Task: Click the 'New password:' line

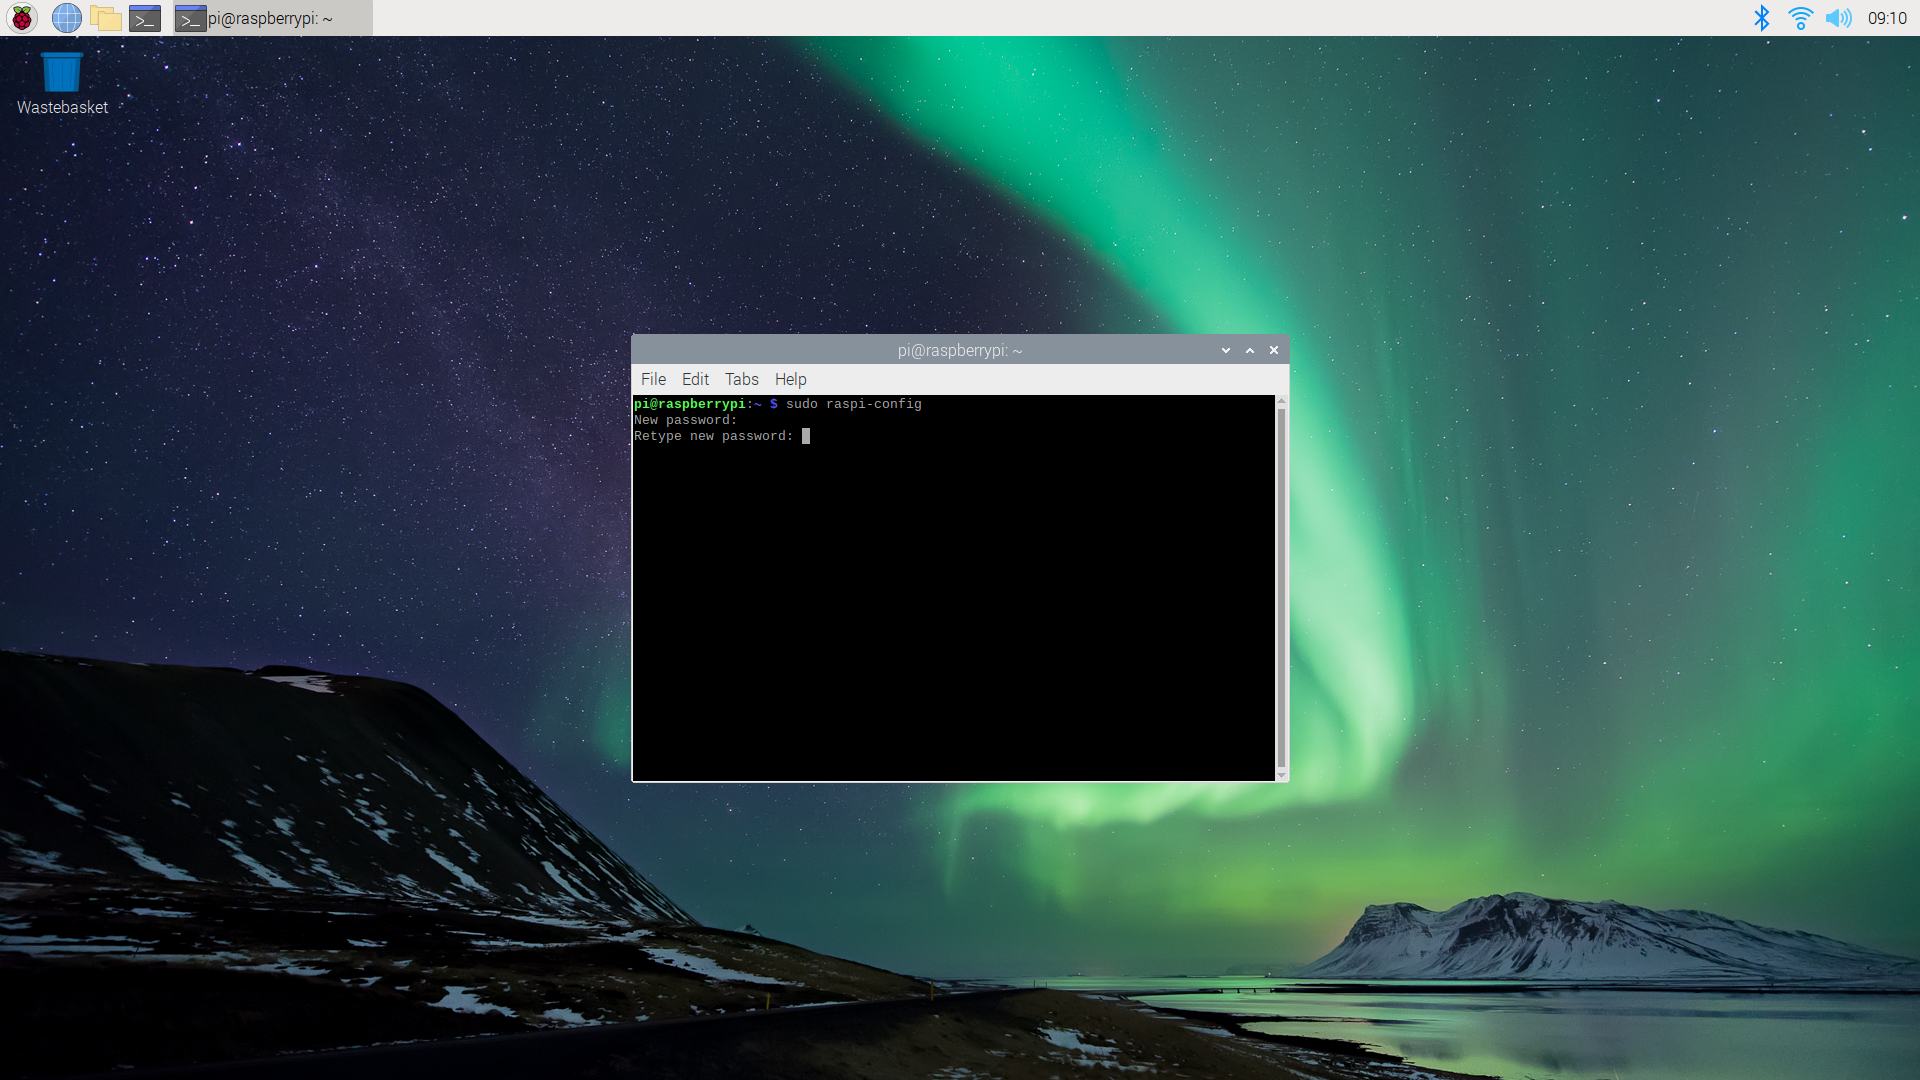Action: tap(685, 420)
